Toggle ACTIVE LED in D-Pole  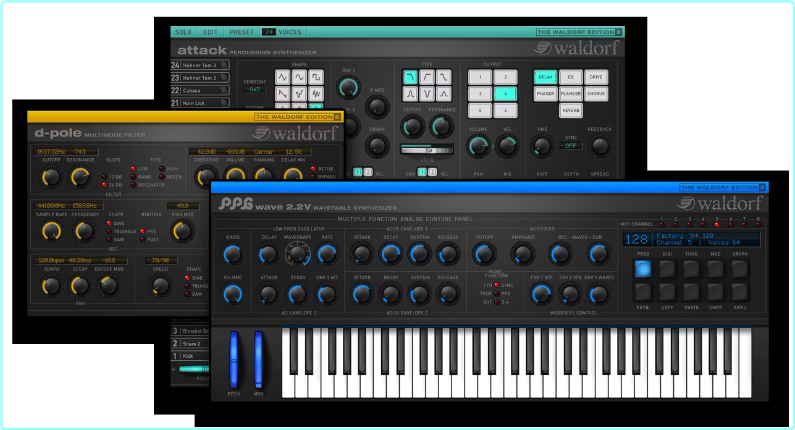(313, 169)
